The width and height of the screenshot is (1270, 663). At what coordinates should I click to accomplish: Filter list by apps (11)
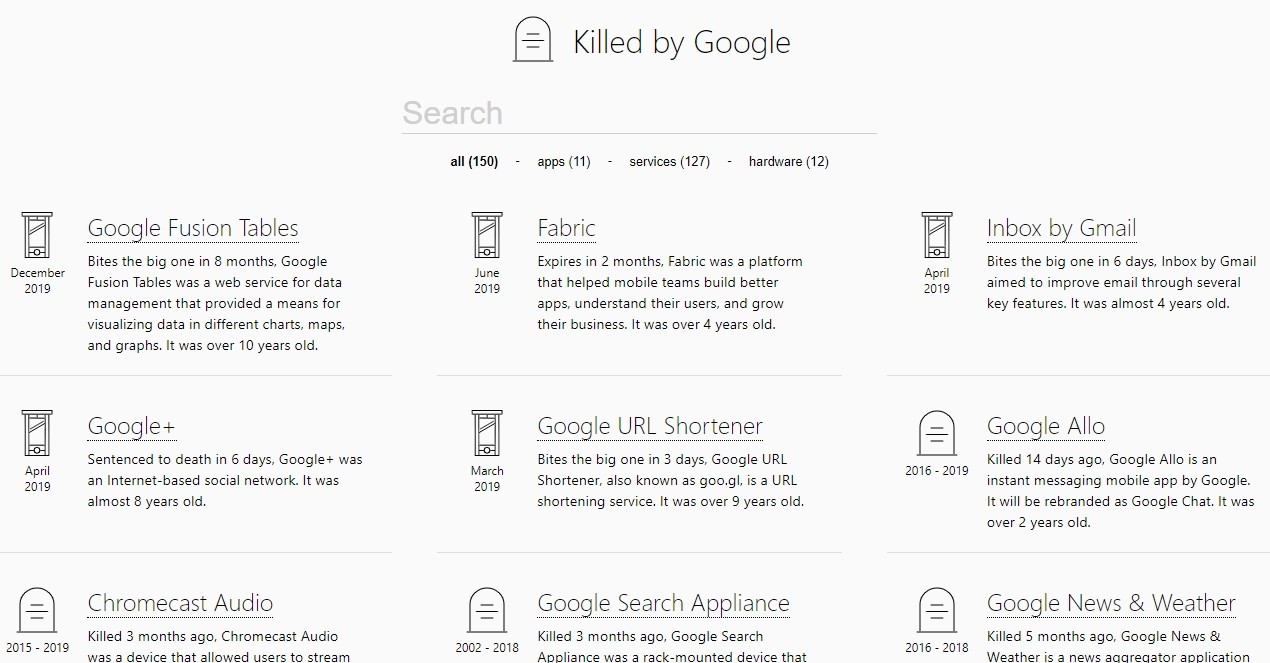(x=564, y=162)
